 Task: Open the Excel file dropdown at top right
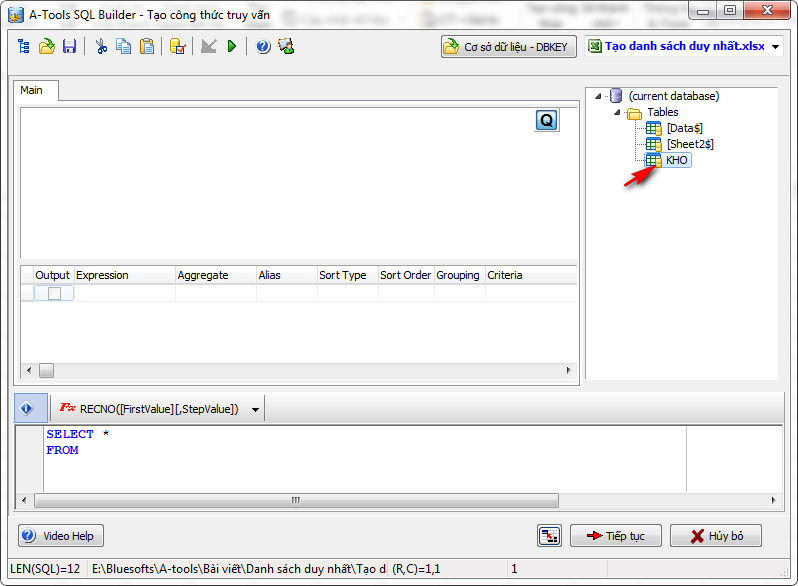(x=777, y=47)
